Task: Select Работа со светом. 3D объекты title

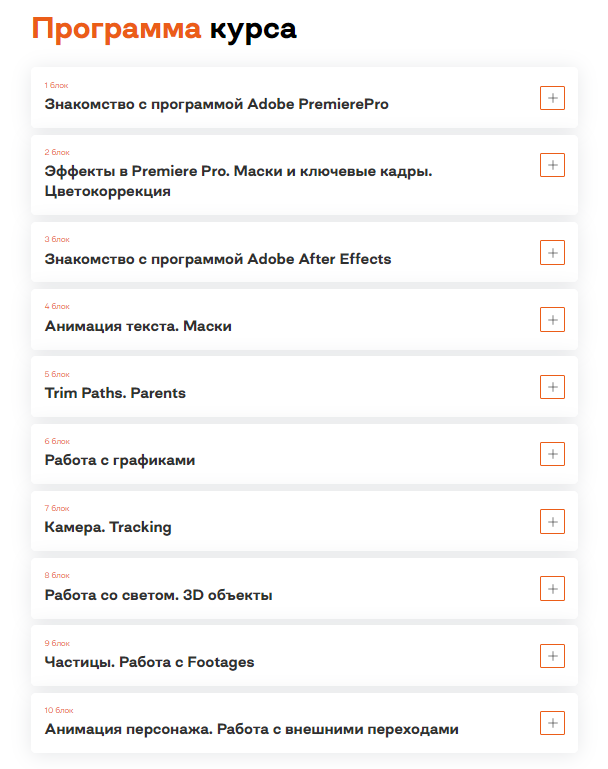Action: point(158,595)
